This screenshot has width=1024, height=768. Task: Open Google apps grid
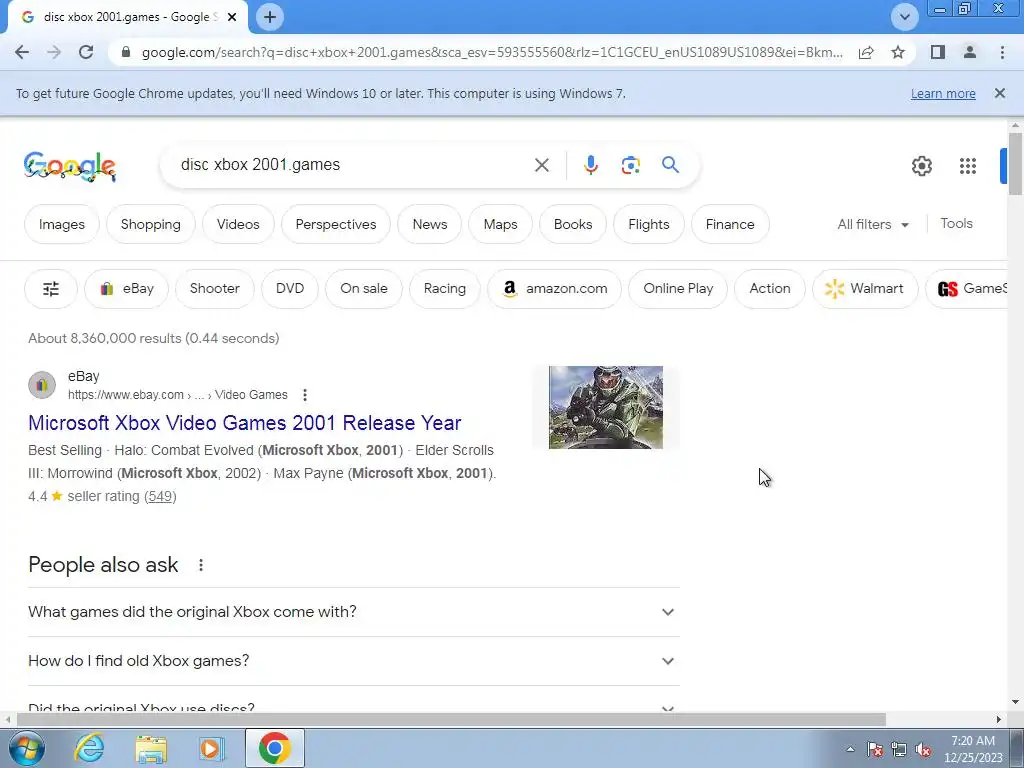tap(968, 166)
